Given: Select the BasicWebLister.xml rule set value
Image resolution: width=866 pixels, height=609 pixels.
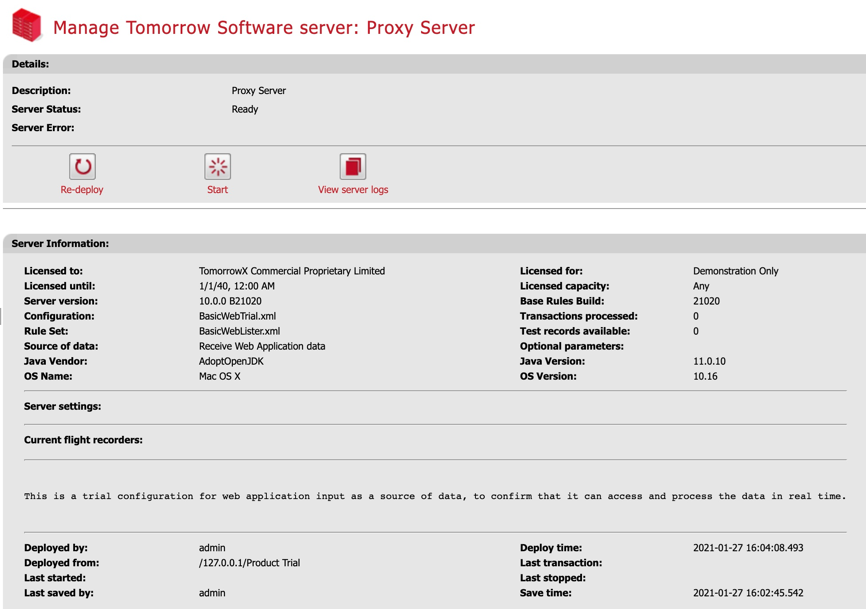Looking at the screenshot, I should tap(239, 331).
